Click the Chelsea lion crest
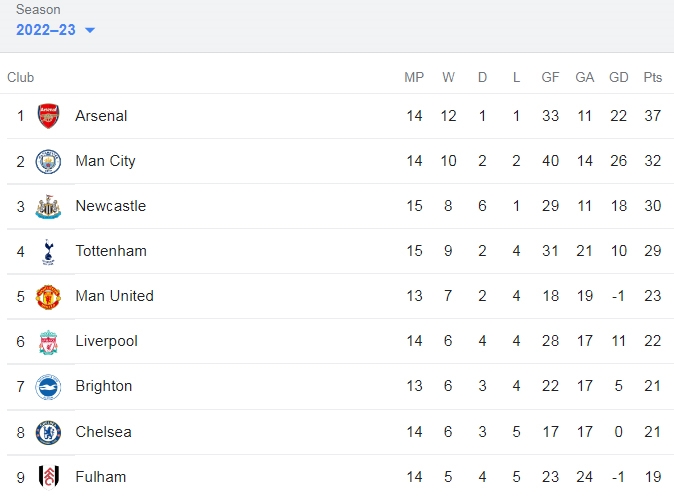The height and width of the screenshot is (496, 674). [48, 432]
